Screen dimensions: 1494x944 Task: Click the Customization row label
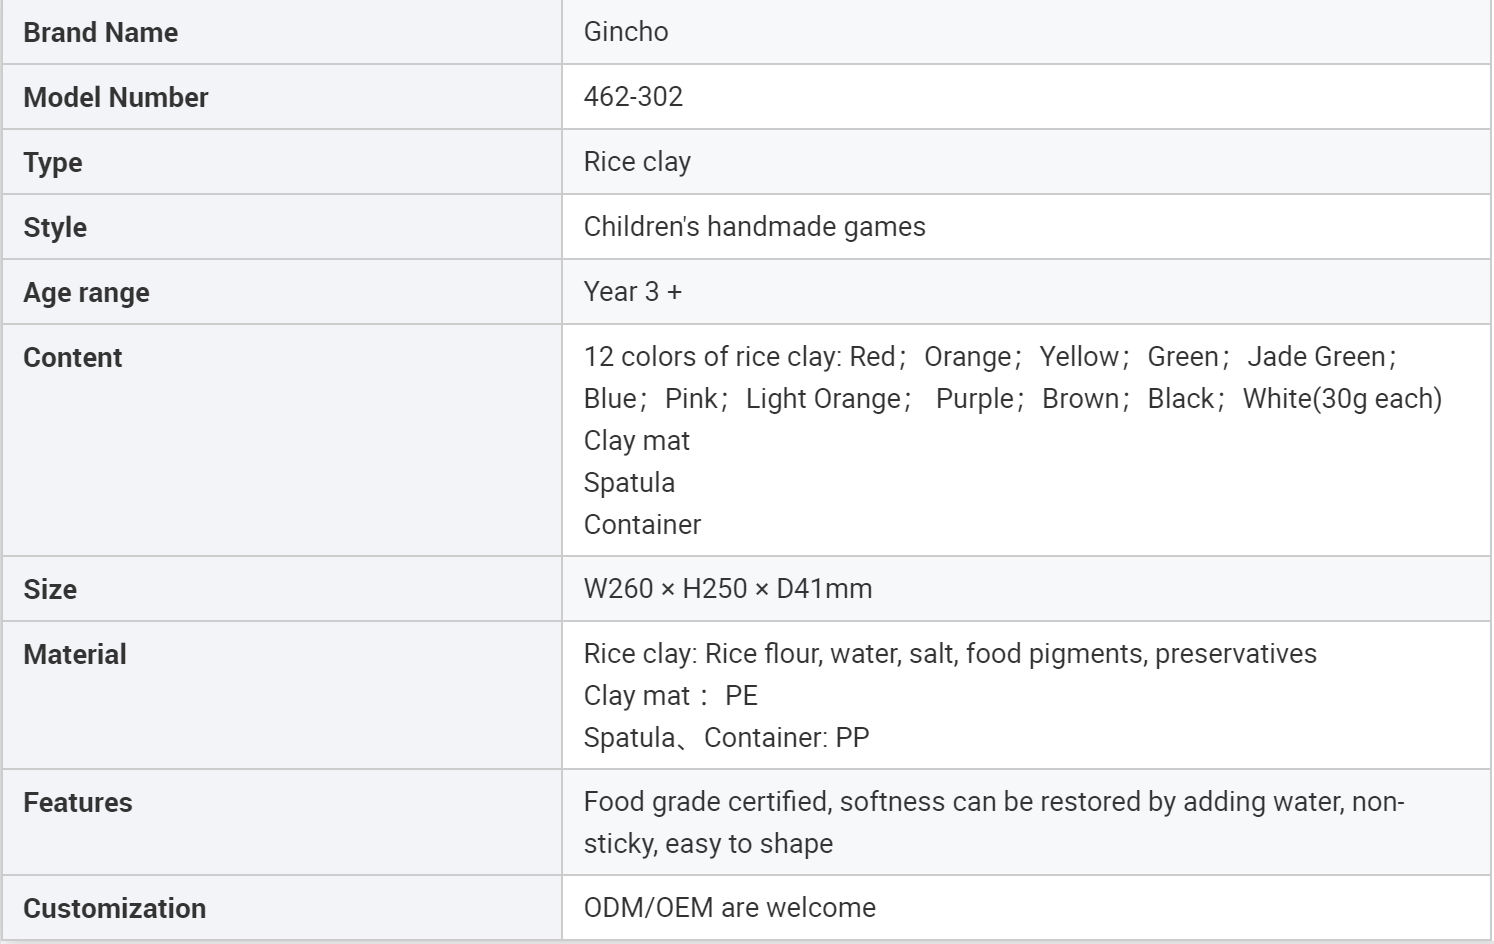pyautogui.click(x=114, y=909)
